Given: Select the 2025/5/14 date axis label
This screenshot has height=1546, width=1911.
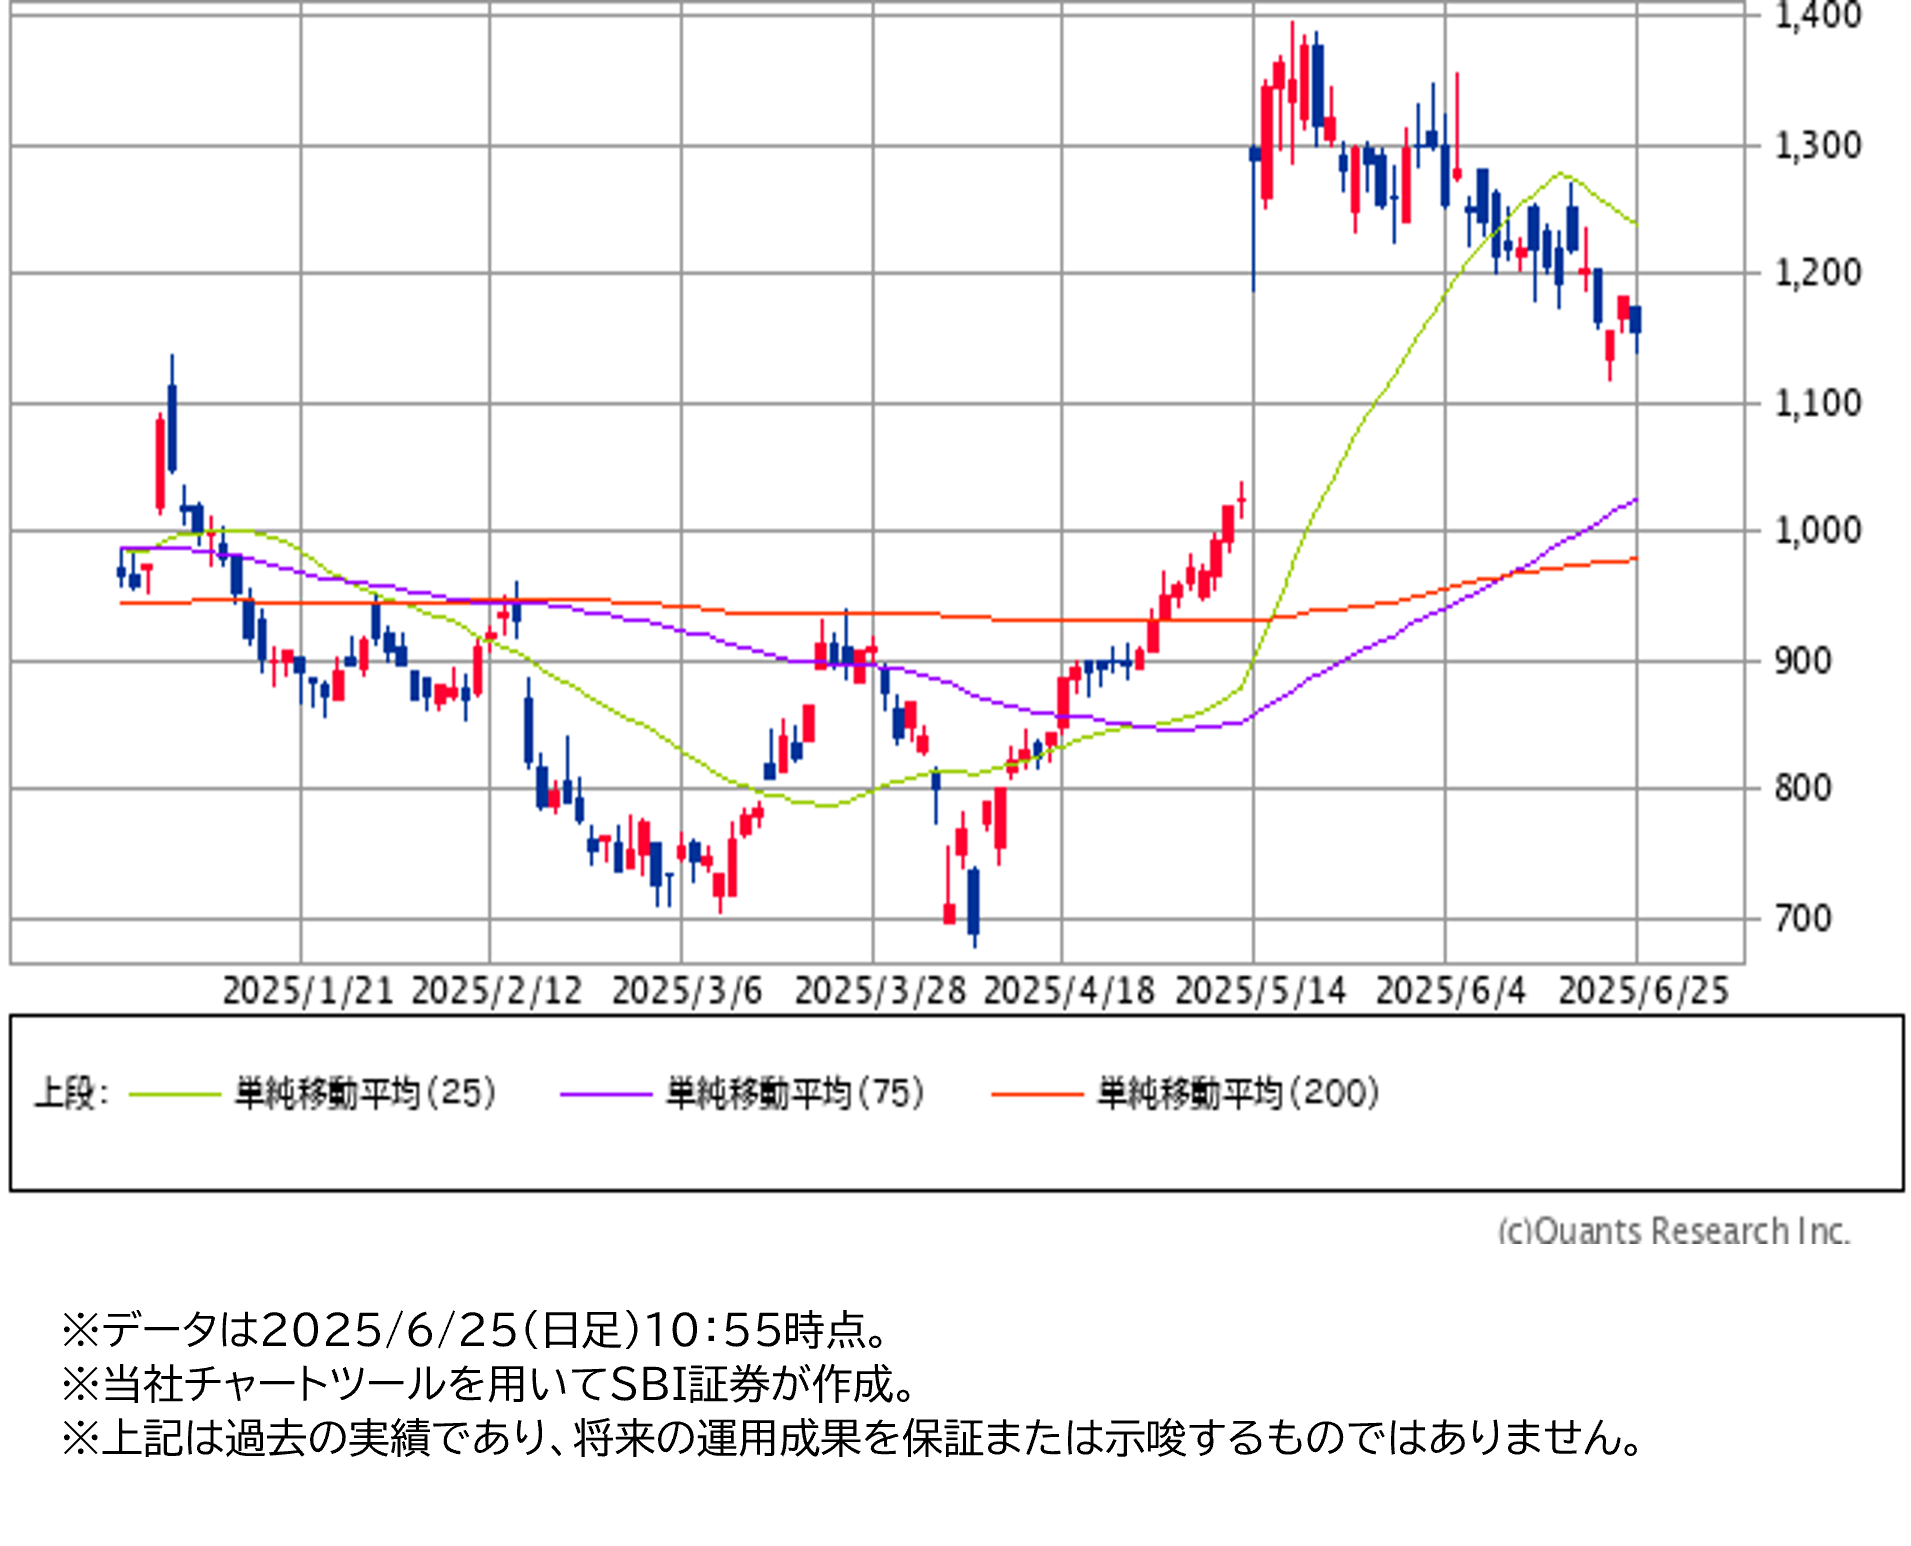Looking at the screenshot, I should (x=1260, y=991).
